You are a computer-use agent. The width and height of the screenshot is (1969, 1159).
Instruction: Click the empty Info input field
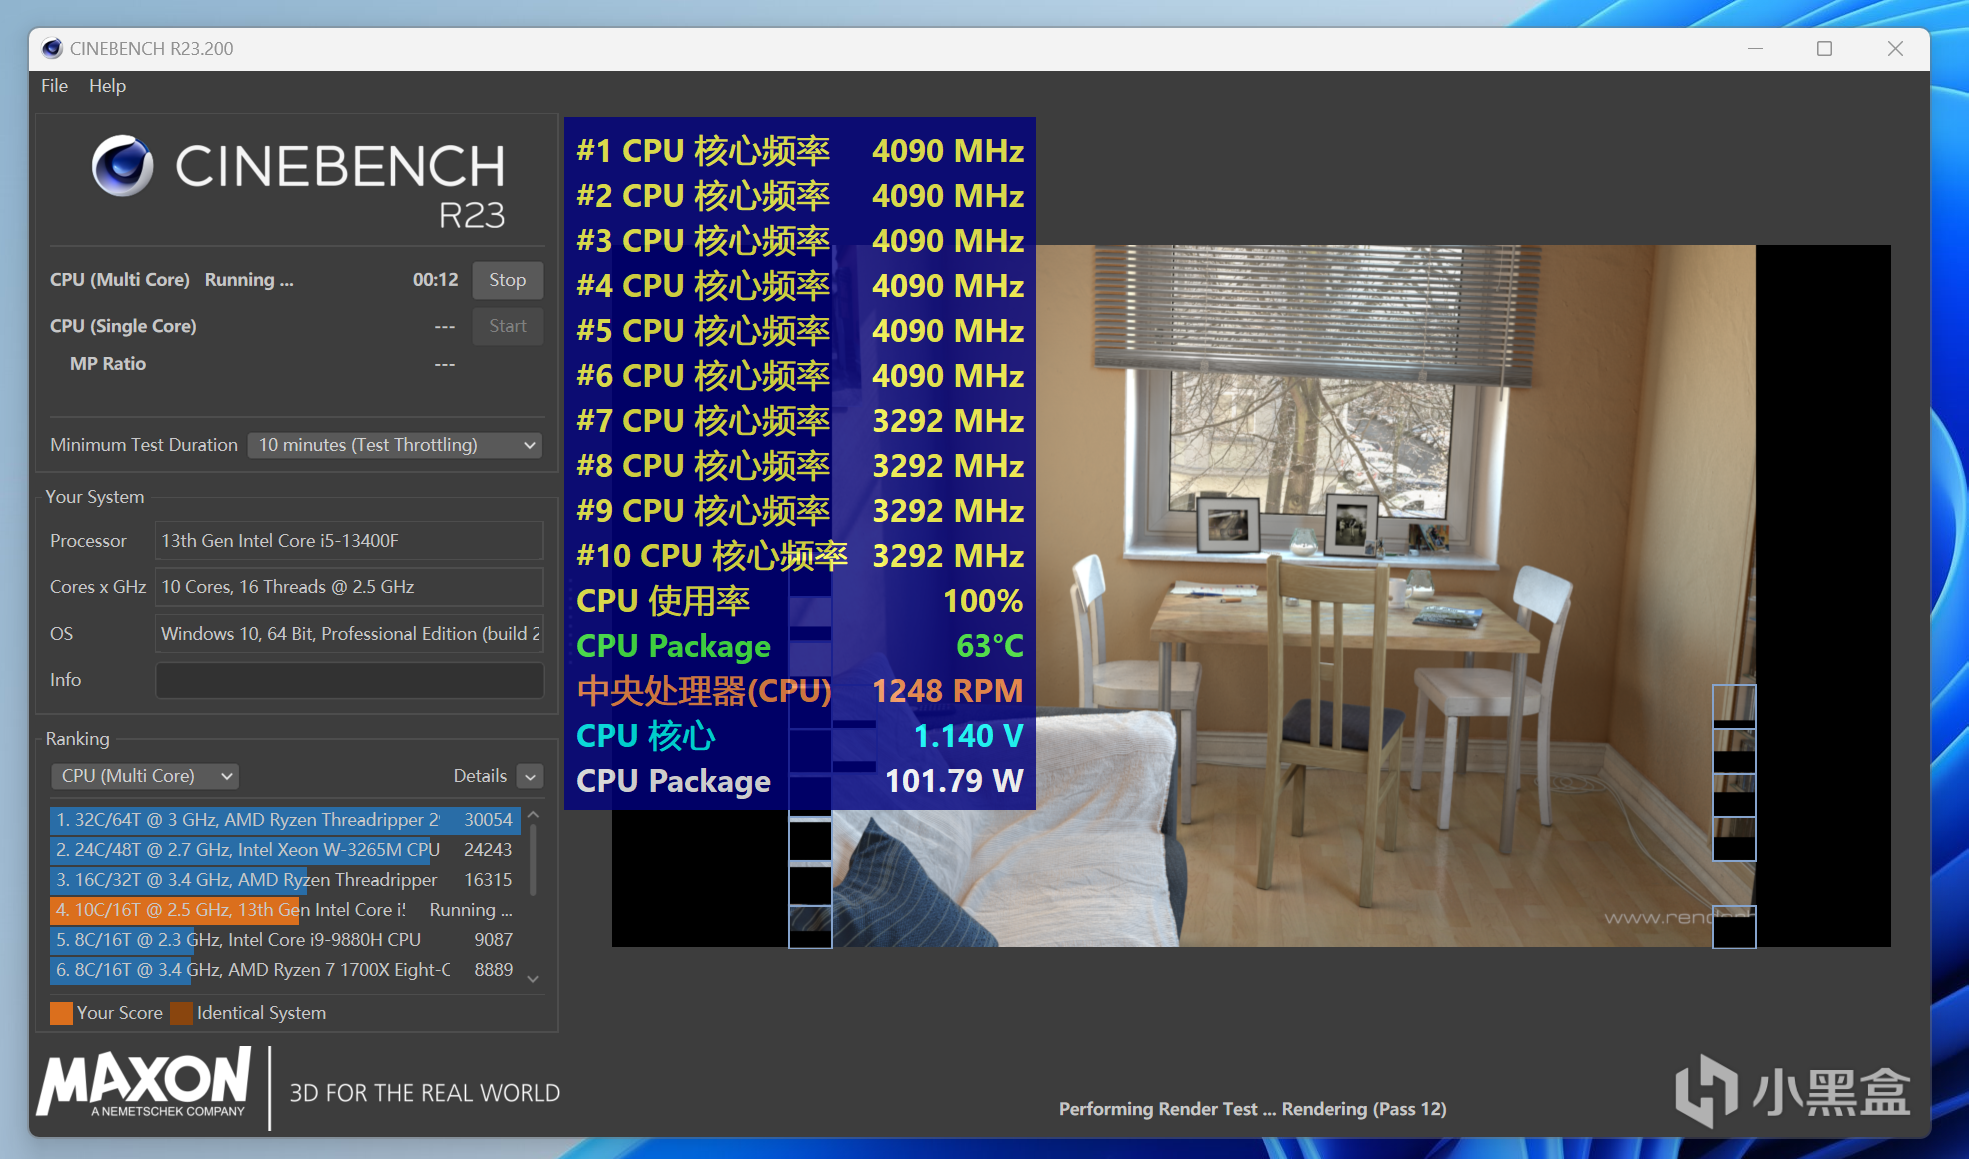tap(349, 680)
